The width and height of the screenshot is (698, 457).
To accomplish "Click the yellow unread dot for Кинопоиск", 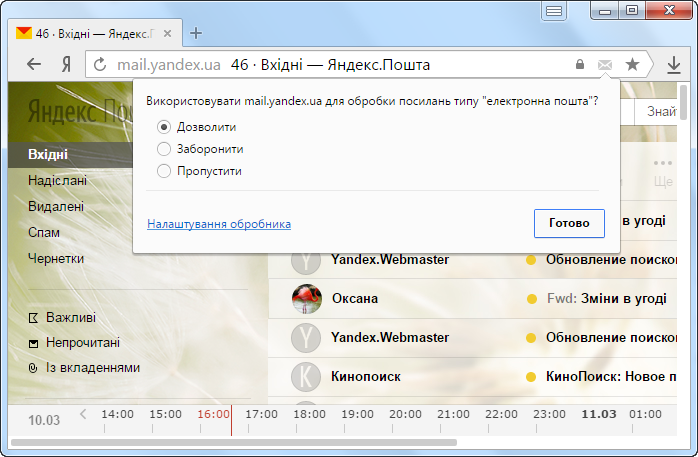I will (531, 377).
